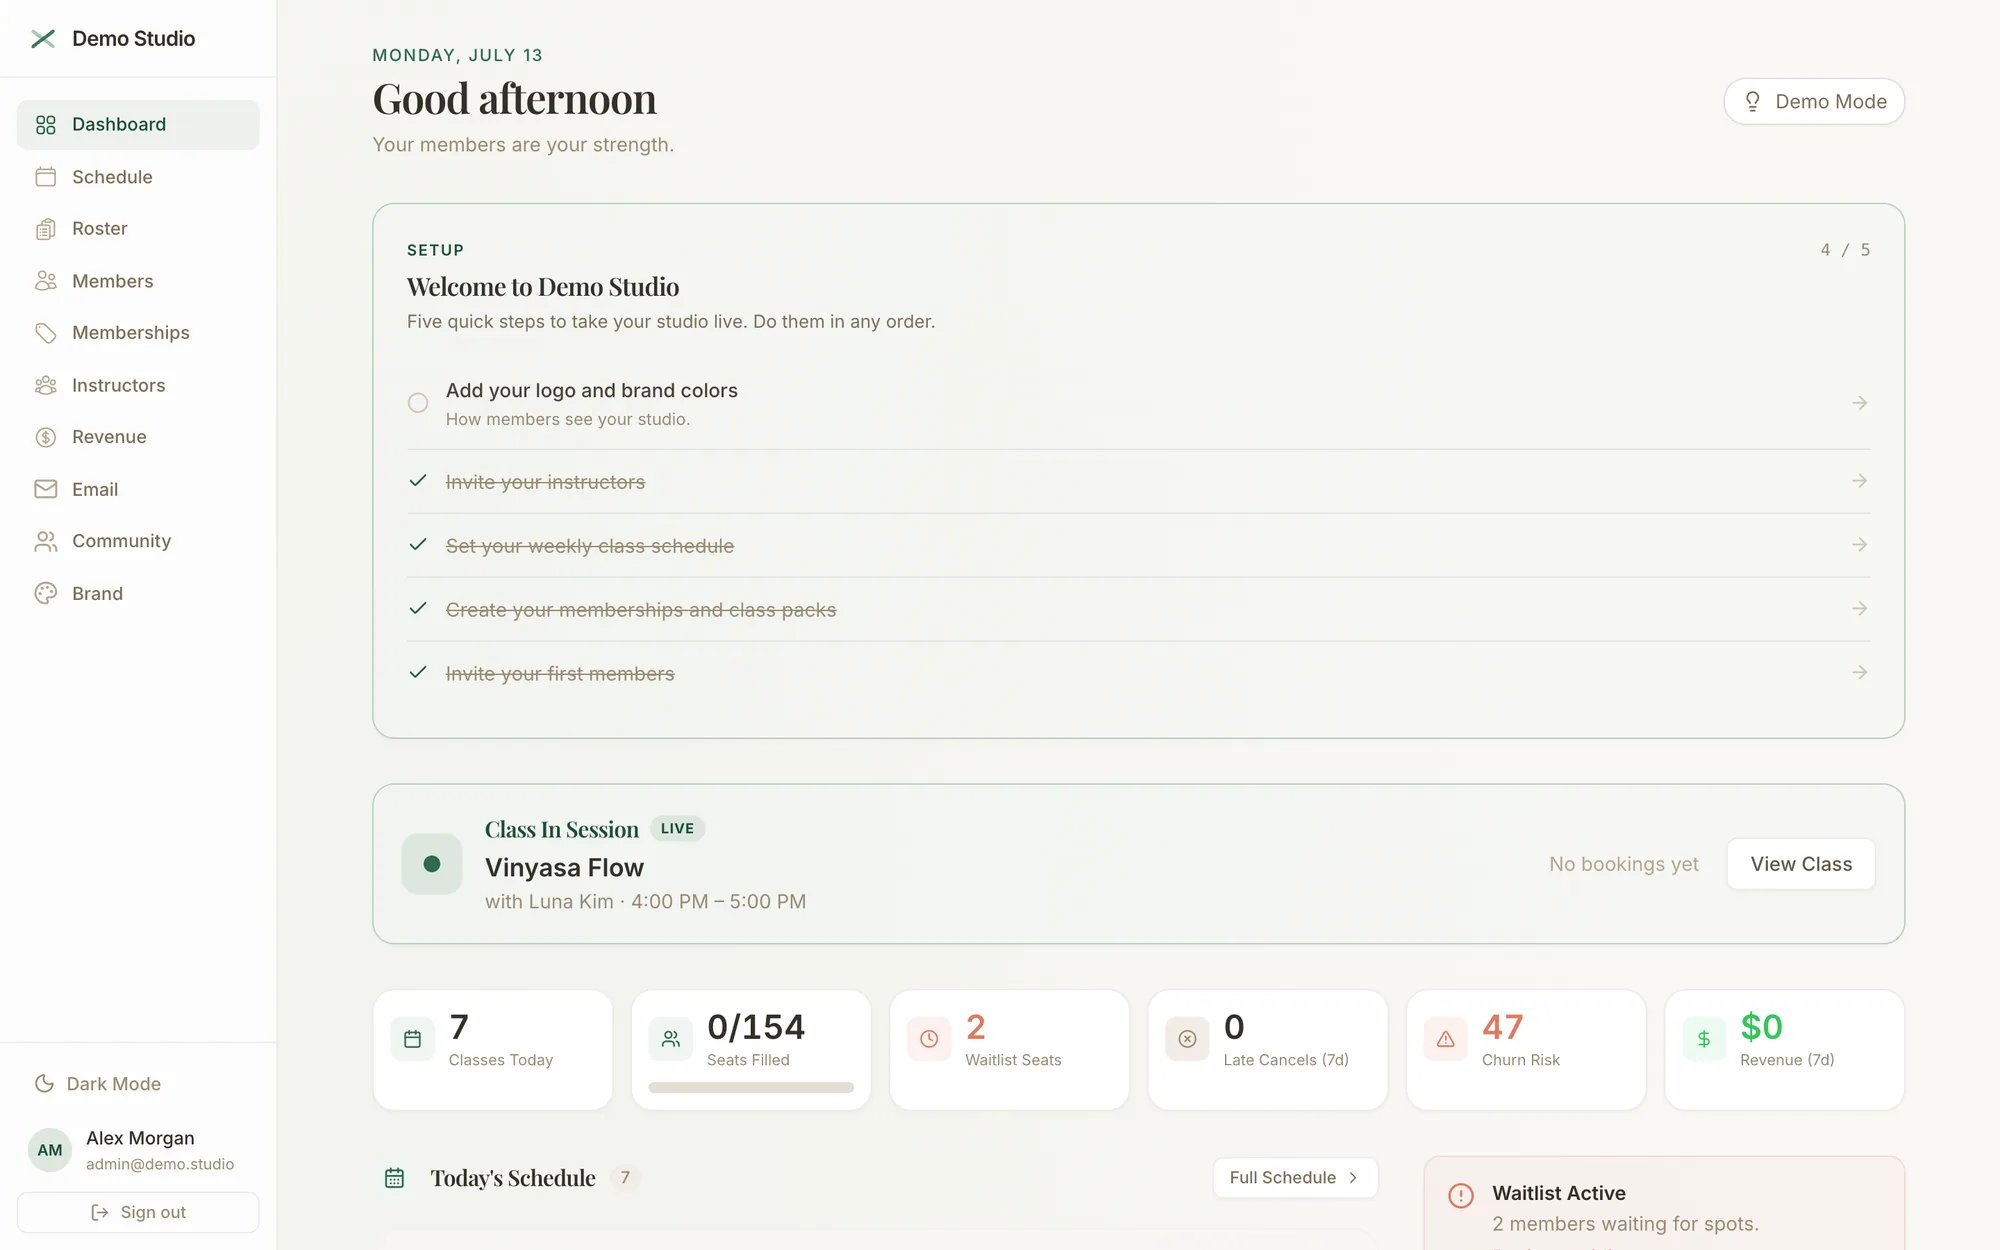
Task: Toggle the weekly class schedule checkmark
Action: click(x=418, y=545)
